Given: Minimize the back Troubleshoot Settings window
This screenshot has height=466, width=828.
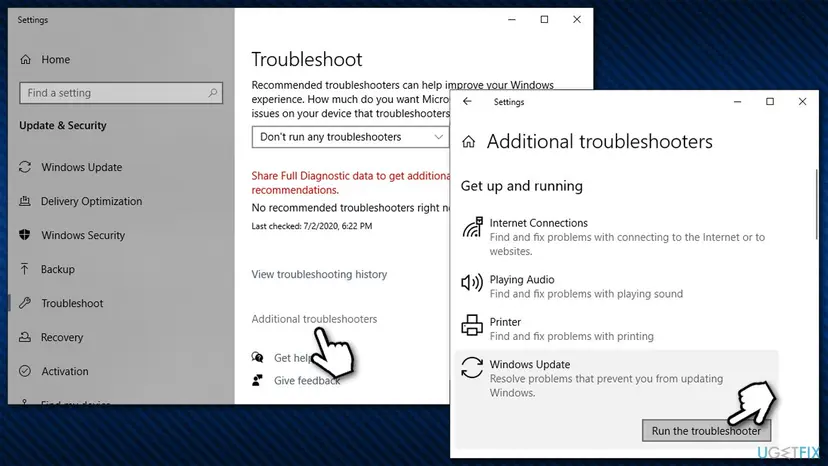Looking at the screenshot, I should pyautogui.click(x=512, y=20).
